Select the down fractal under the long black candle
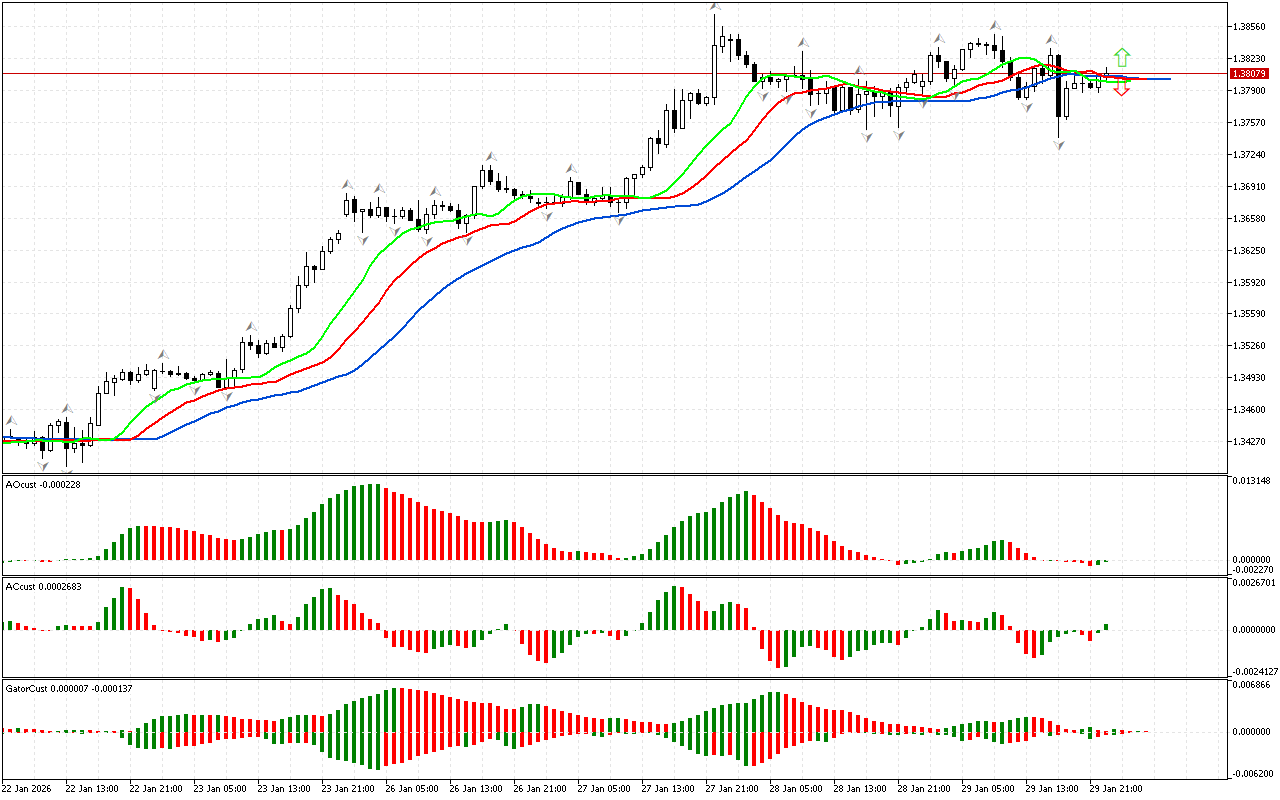This screenshot has width=1280, height=800. tap(1058, 145)
